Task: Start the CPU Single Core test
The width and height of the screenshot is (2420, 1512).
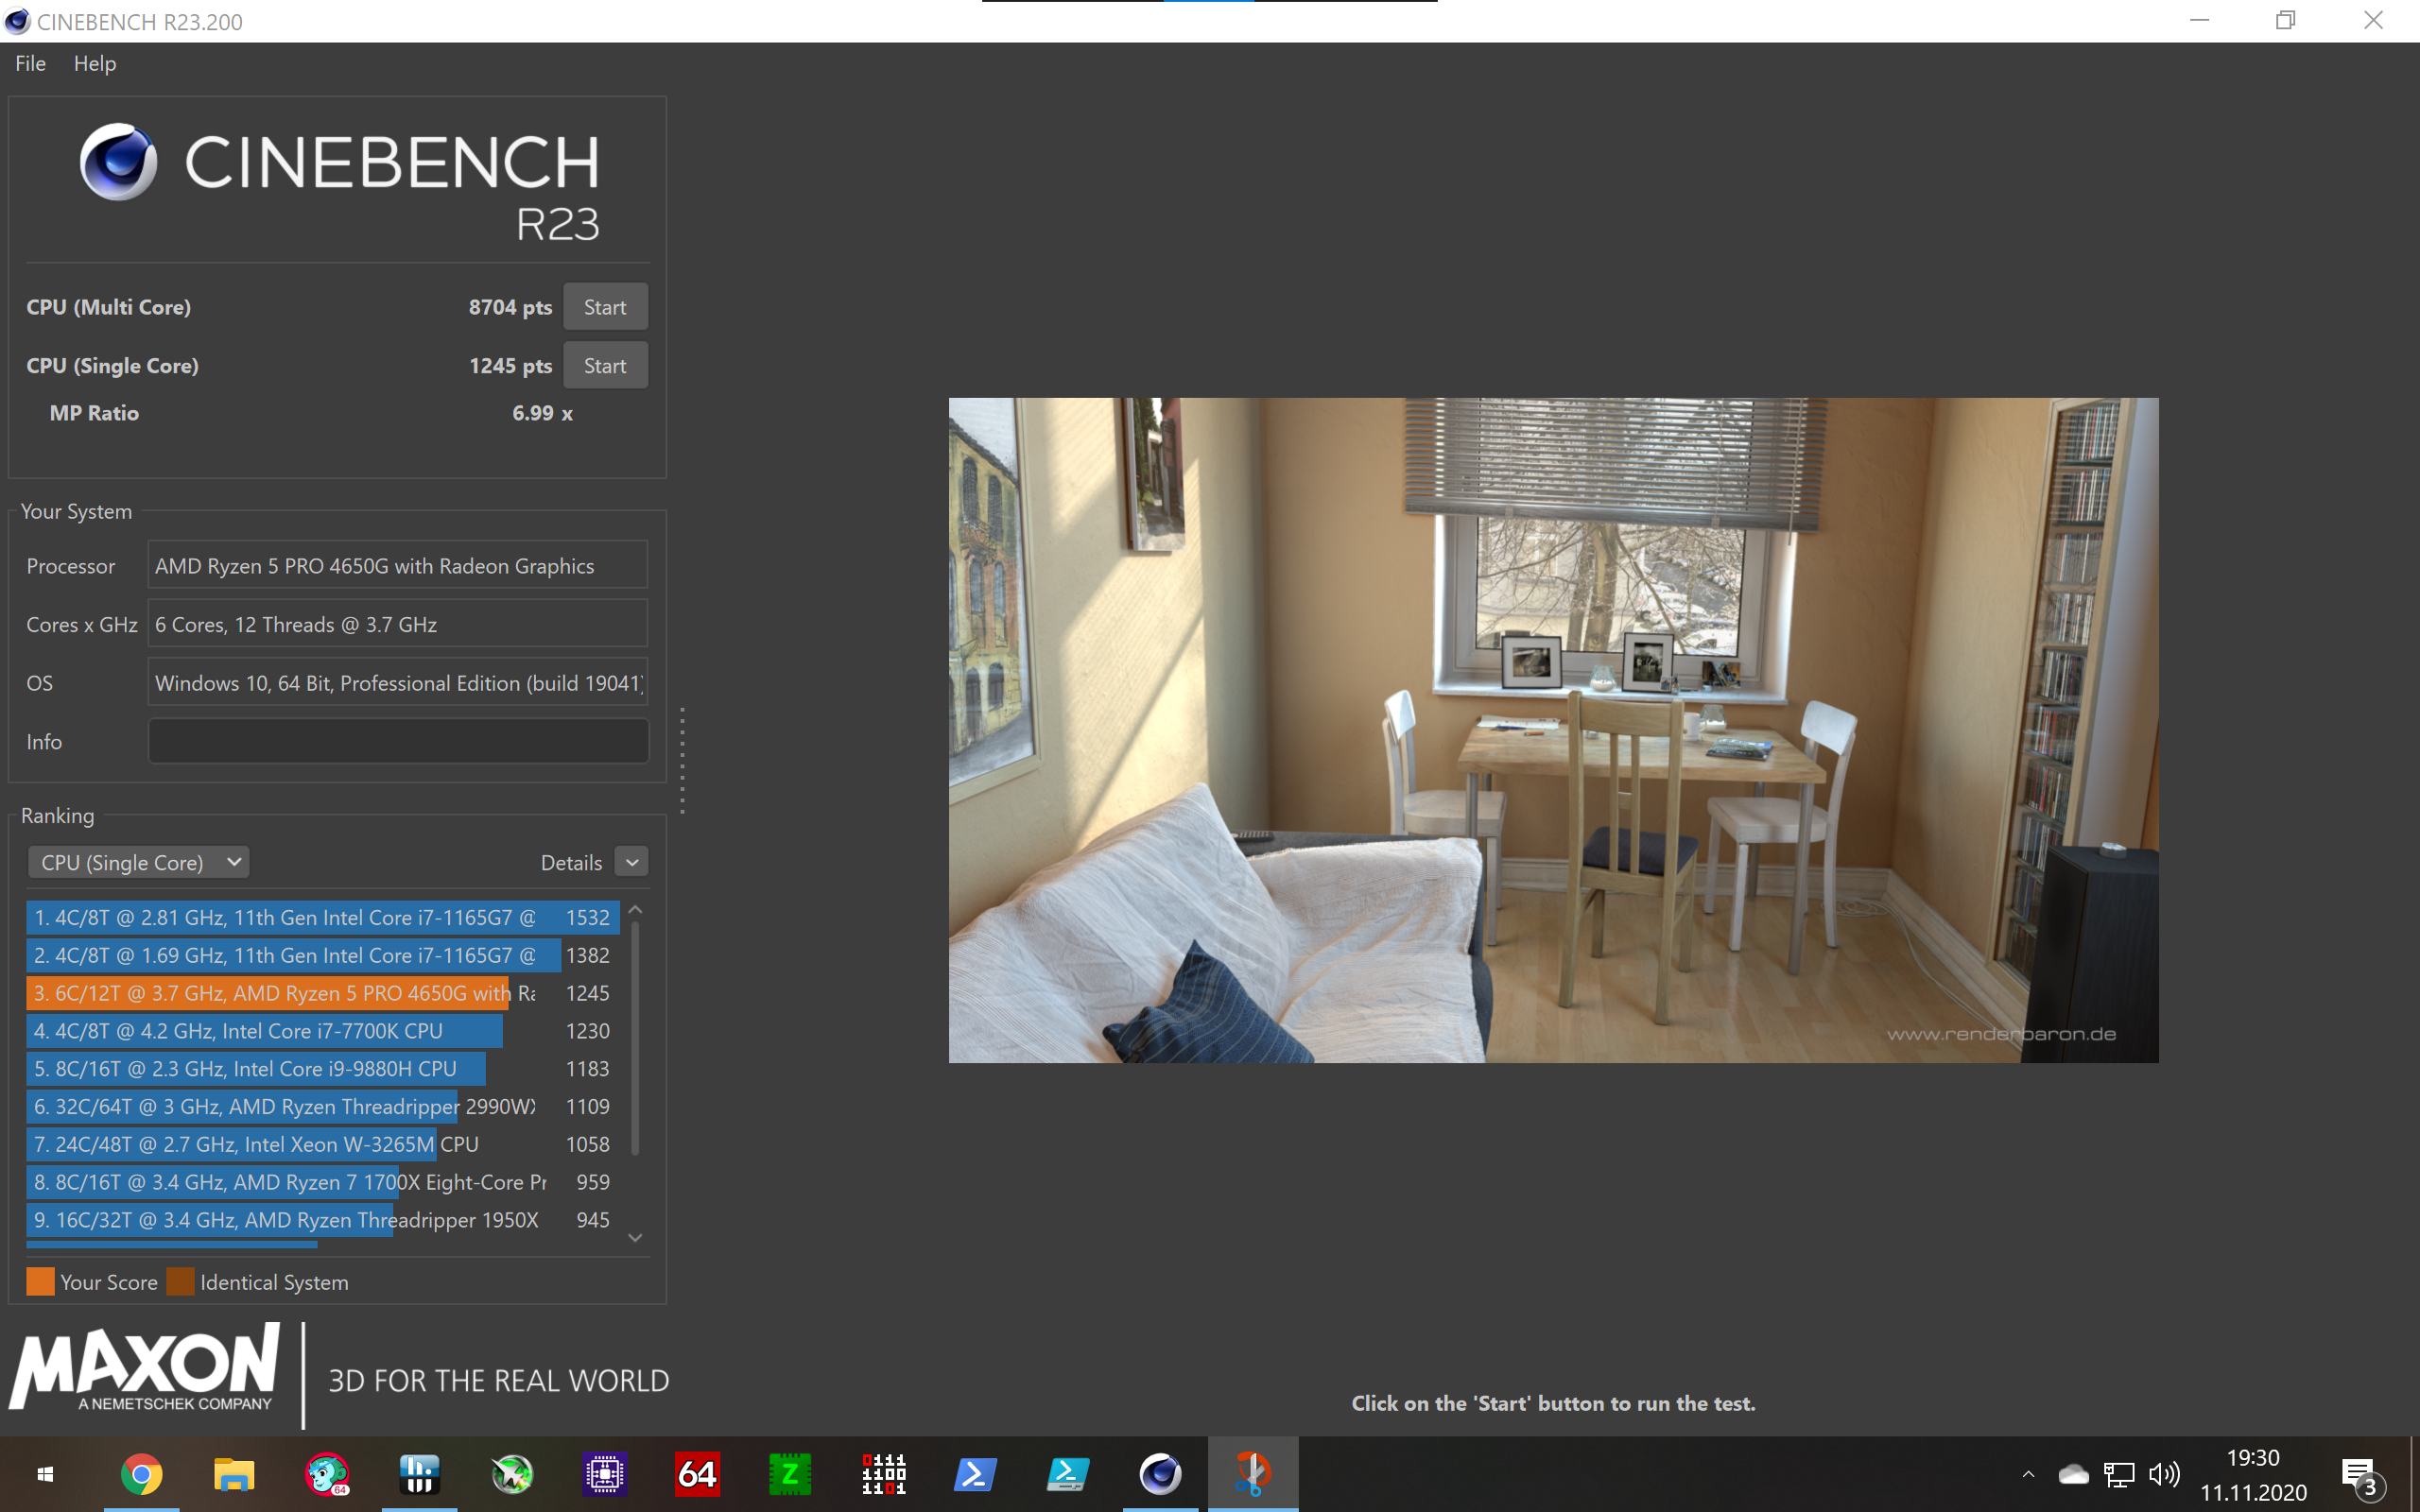Action: (x=605, y=366)
